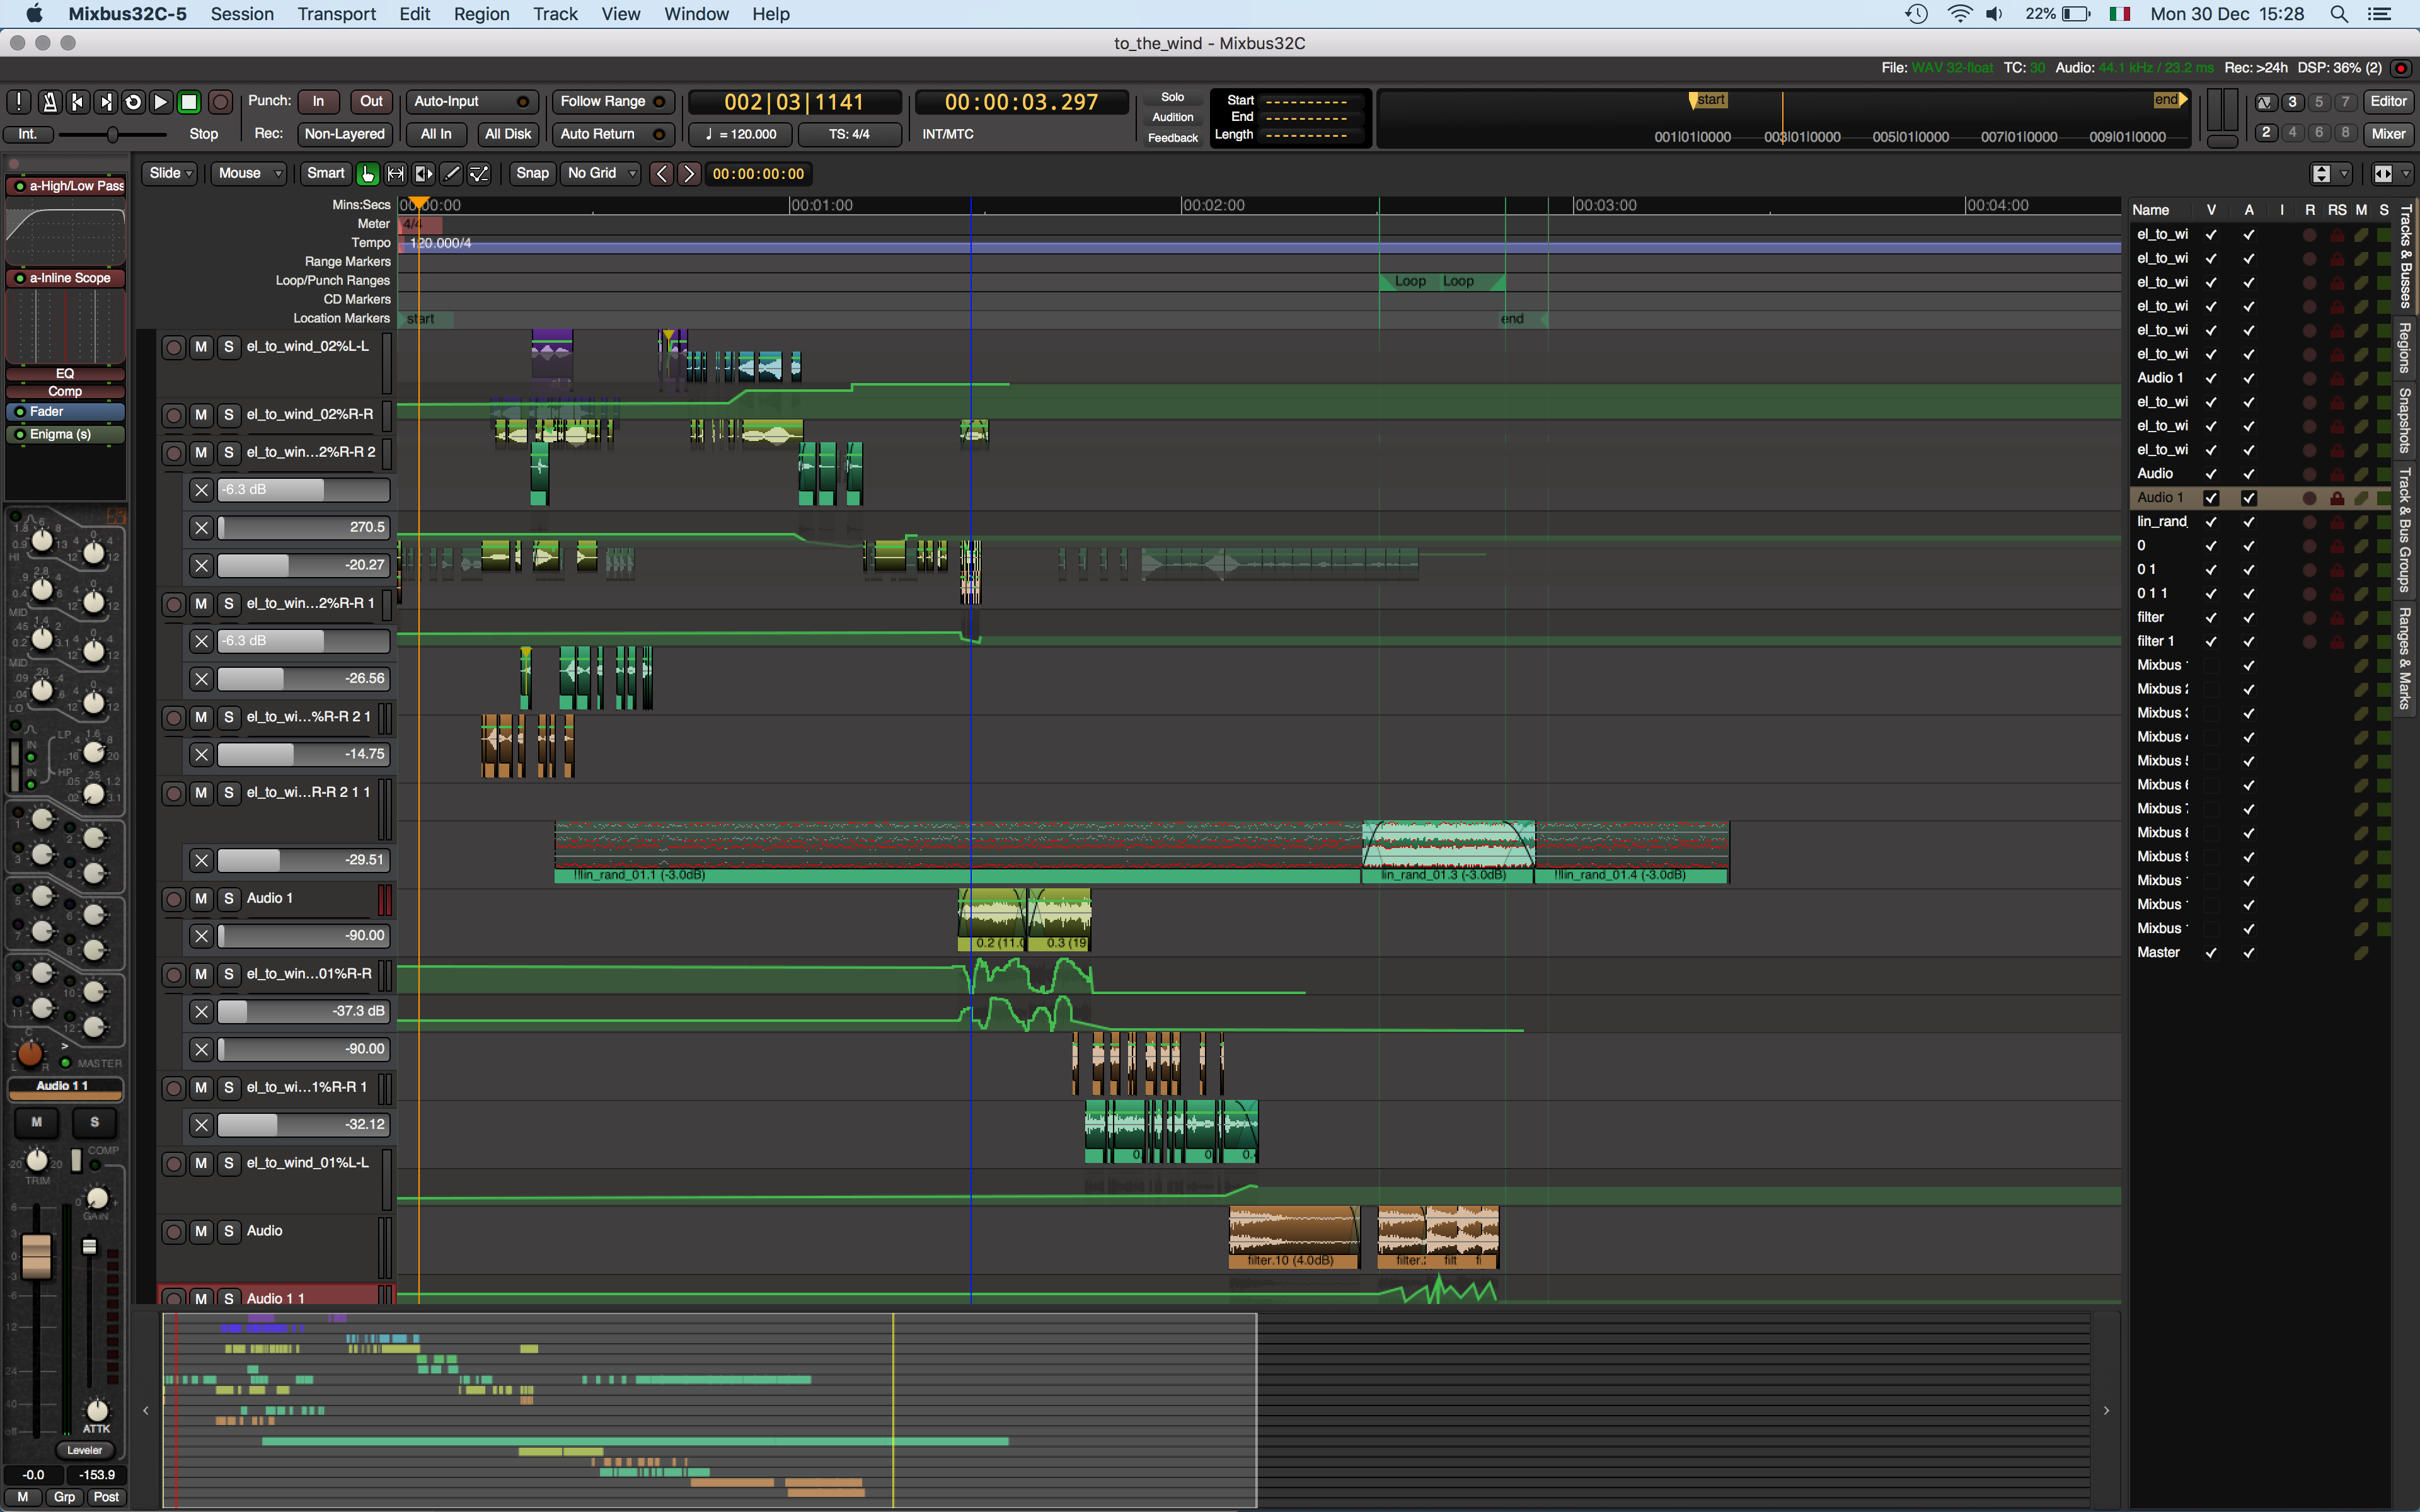Open the Mouse edit point dropdown
This screenshot has width=2420, height=1512.
(250, 173)
